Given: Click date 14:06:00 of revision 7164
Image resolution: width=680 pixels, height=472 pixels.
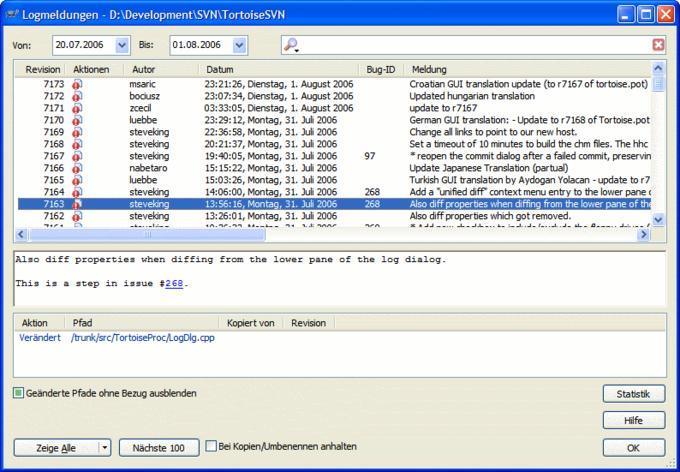Looking at the screenshot, I should coord(271,192).
